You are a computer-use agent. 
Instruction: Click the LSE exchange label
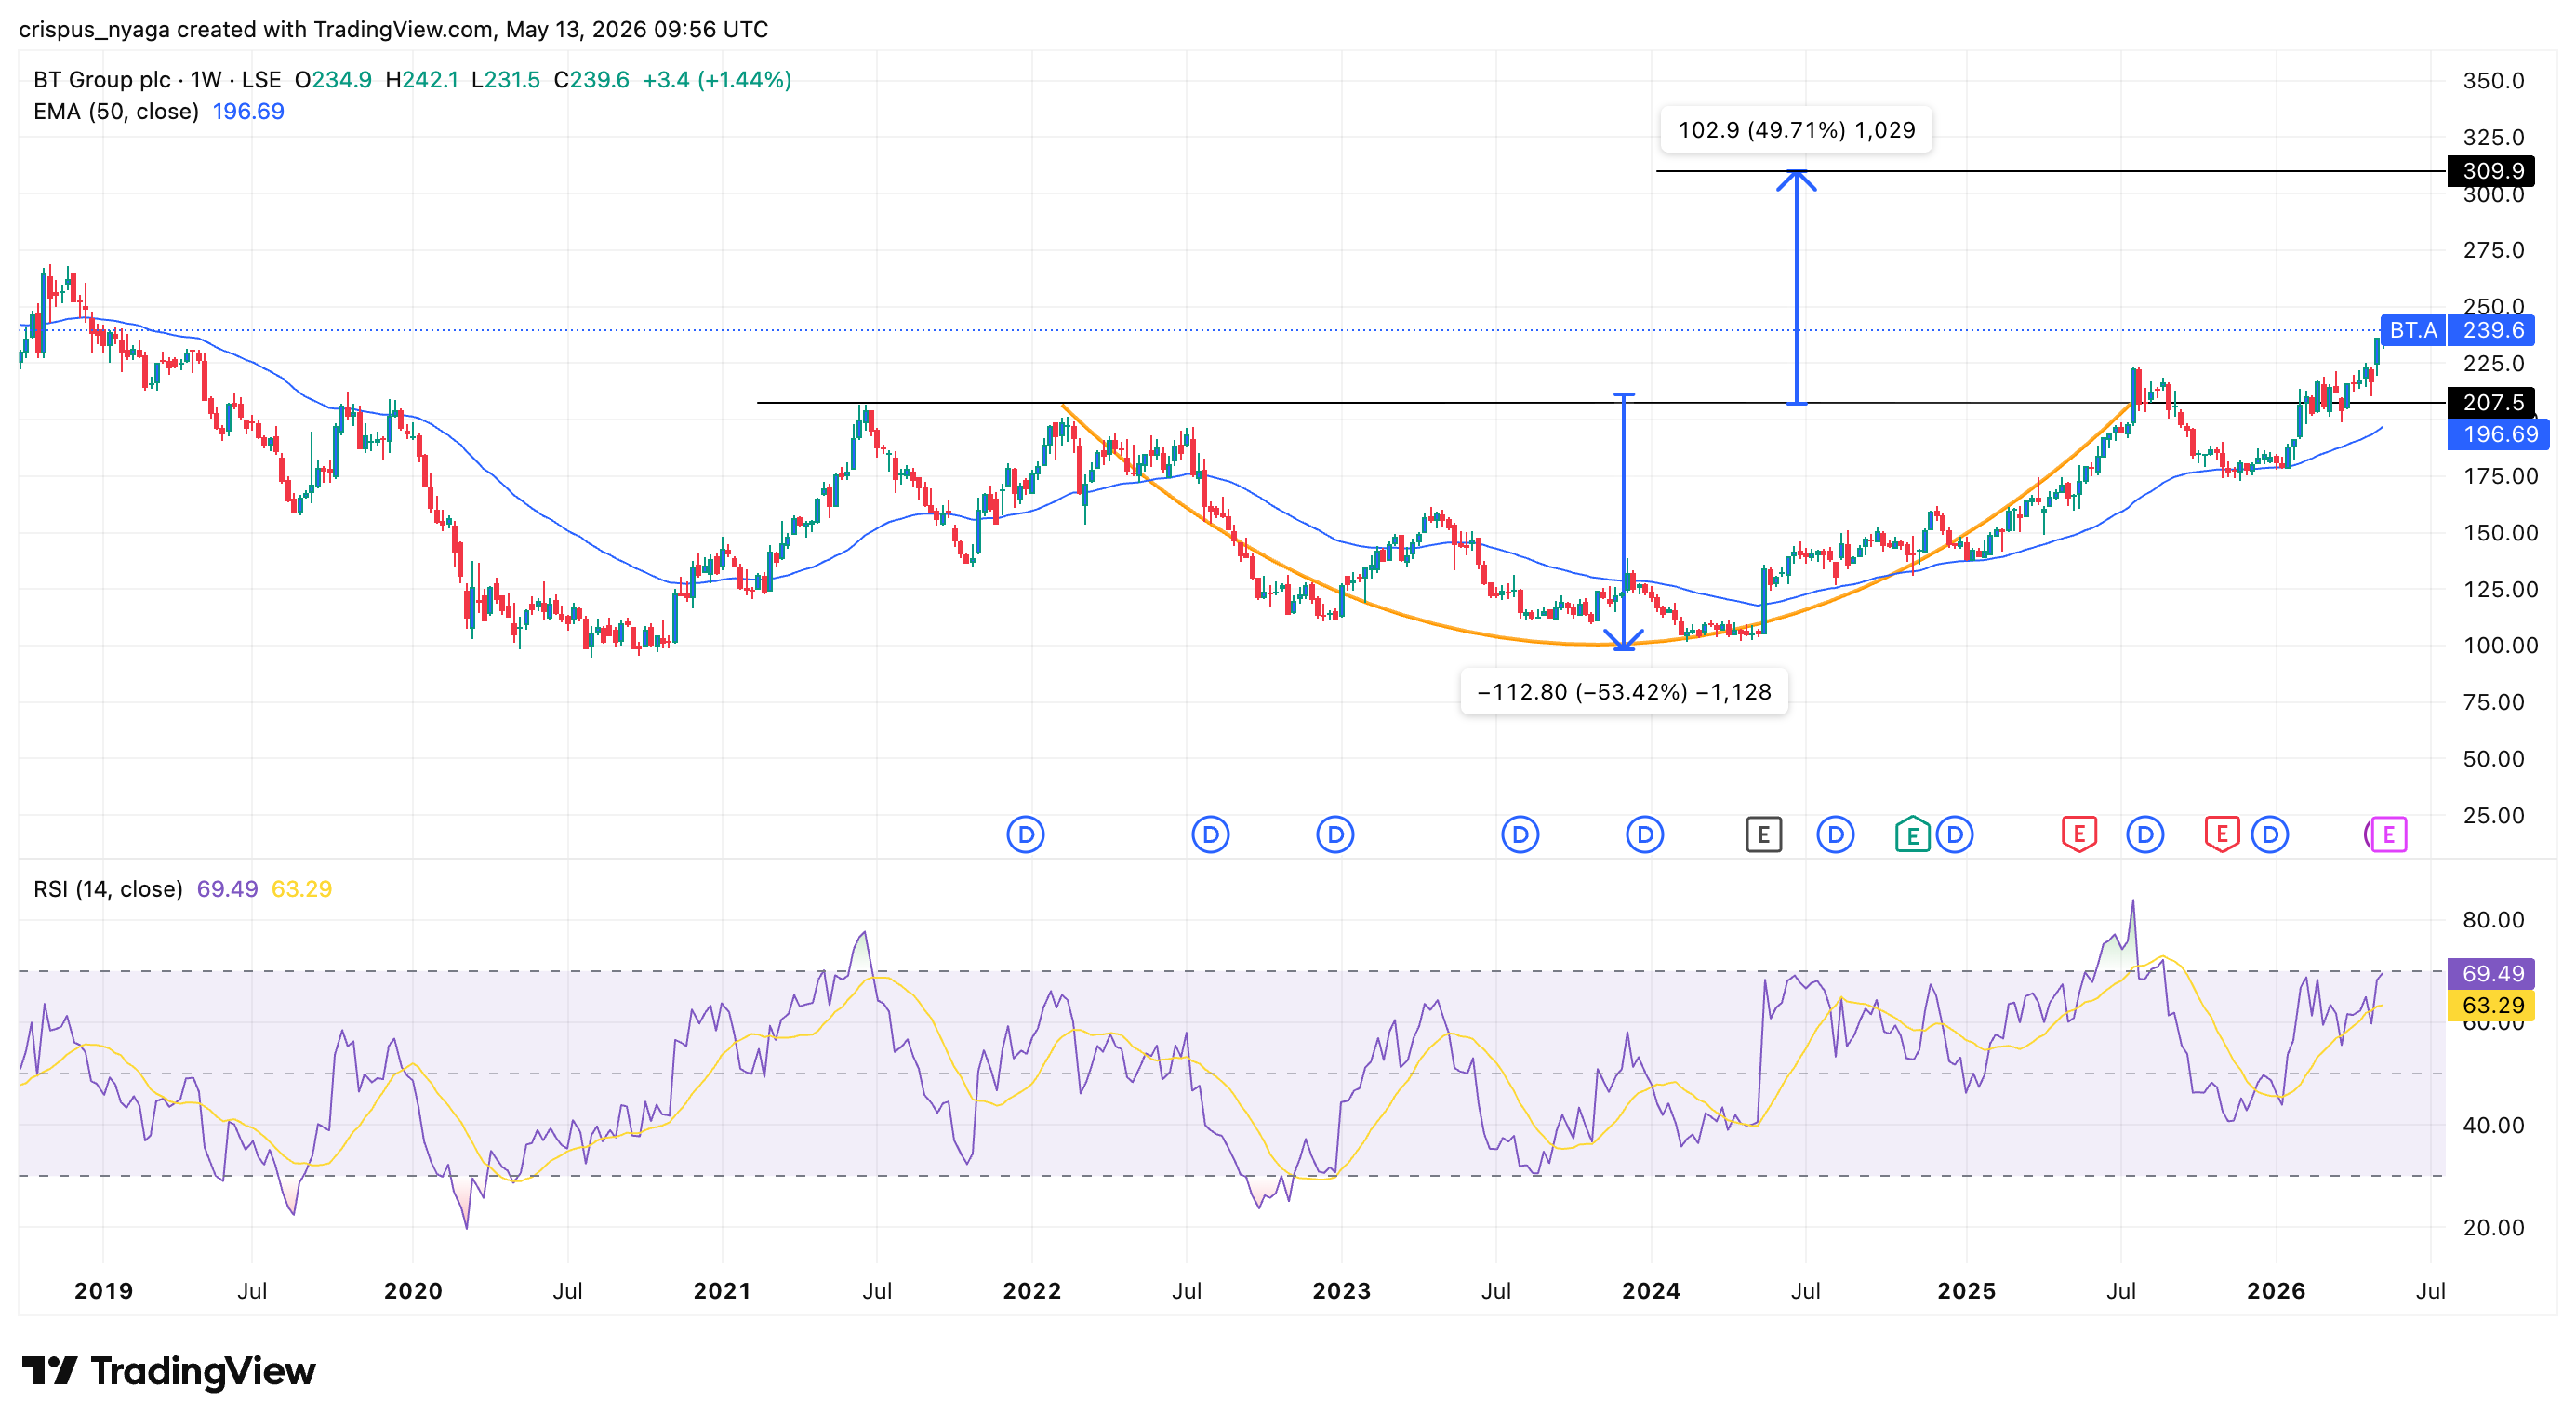[x=261, y=80]
